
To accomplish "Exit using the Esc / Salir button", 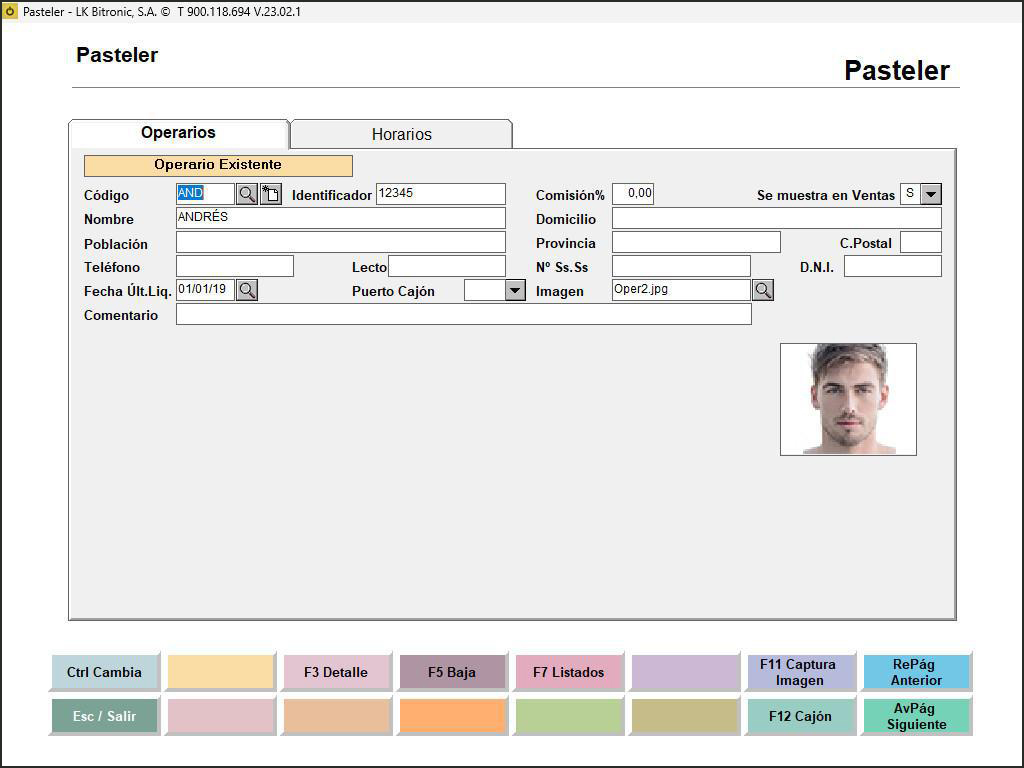I will tap(104, 716).
